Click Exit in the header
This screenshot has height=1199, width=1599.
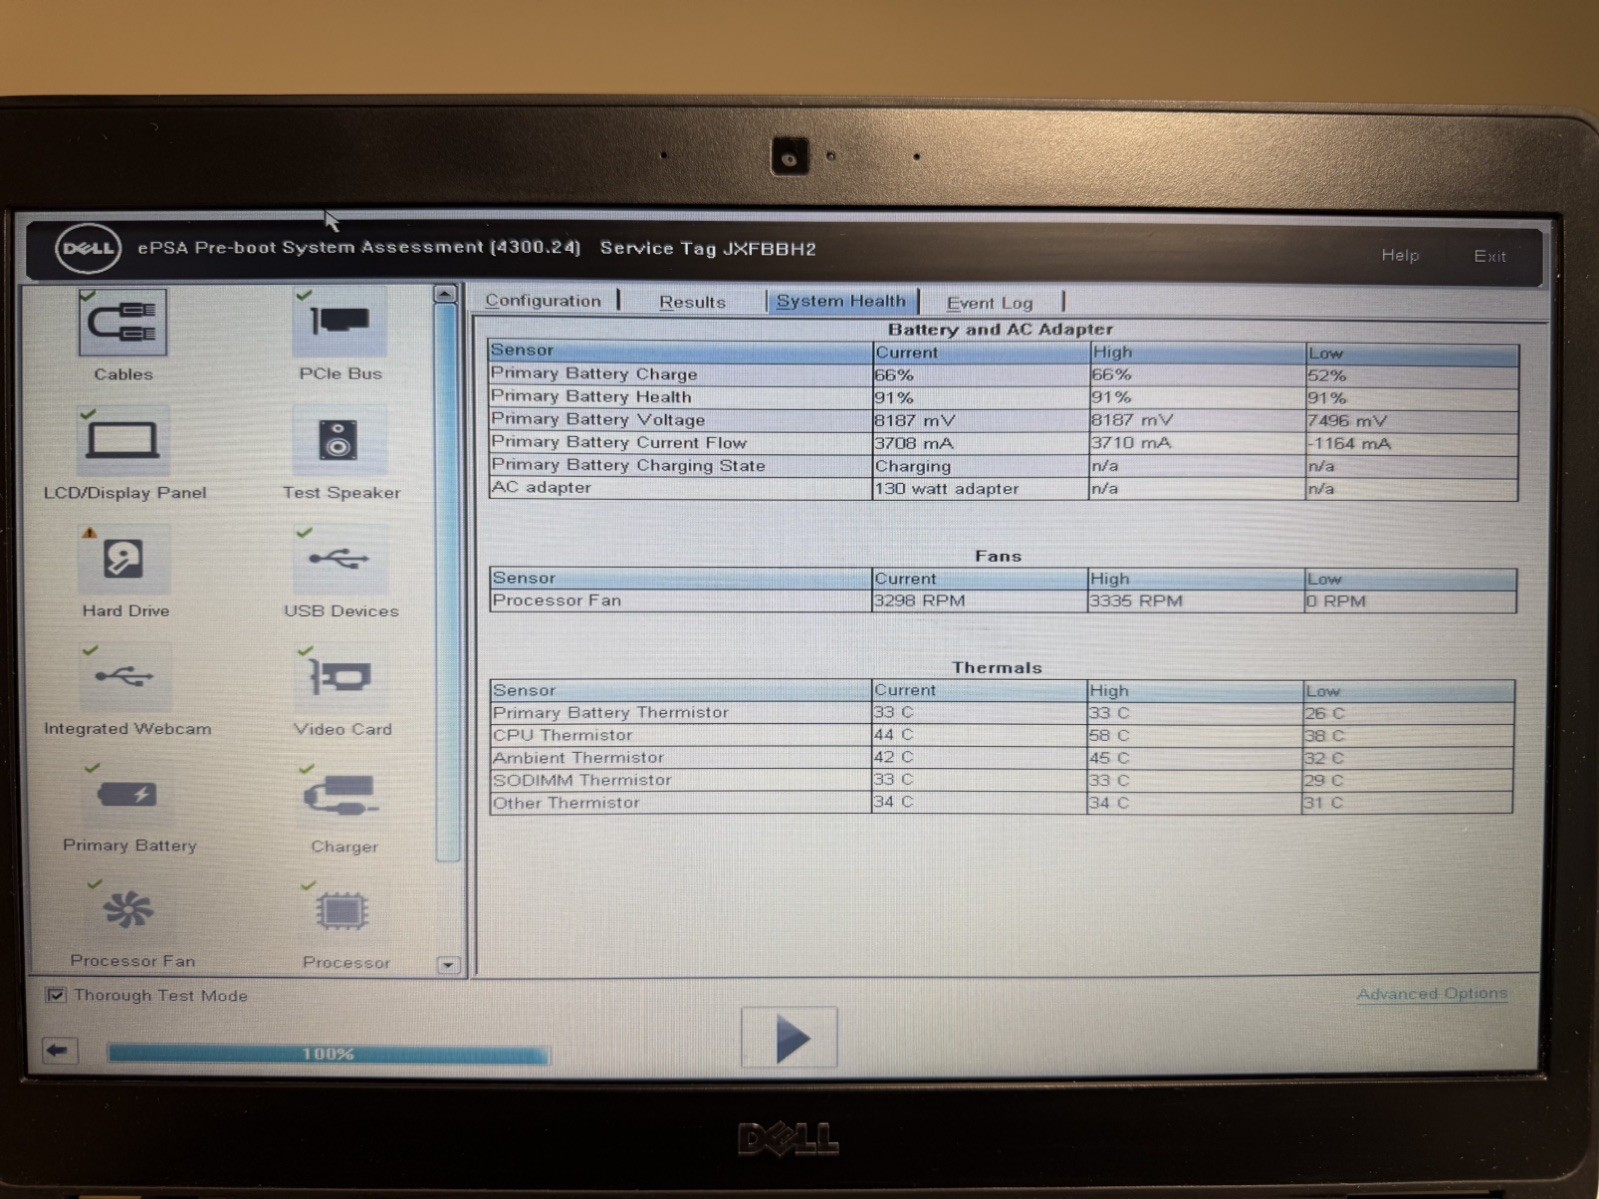tap(1489, 256)
